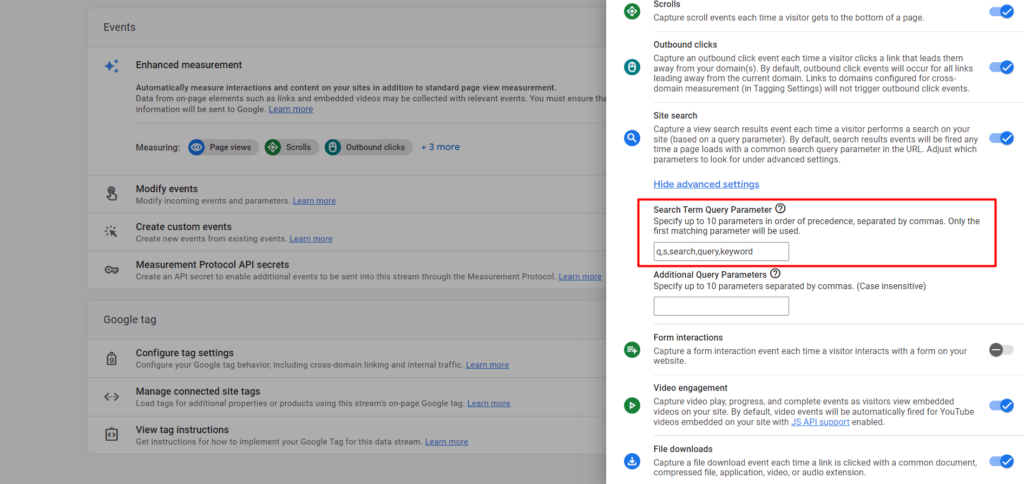This screenshot has width=1024, height=484.
Task: Enable the Form interactions toggle
Action: point(1001,349)
